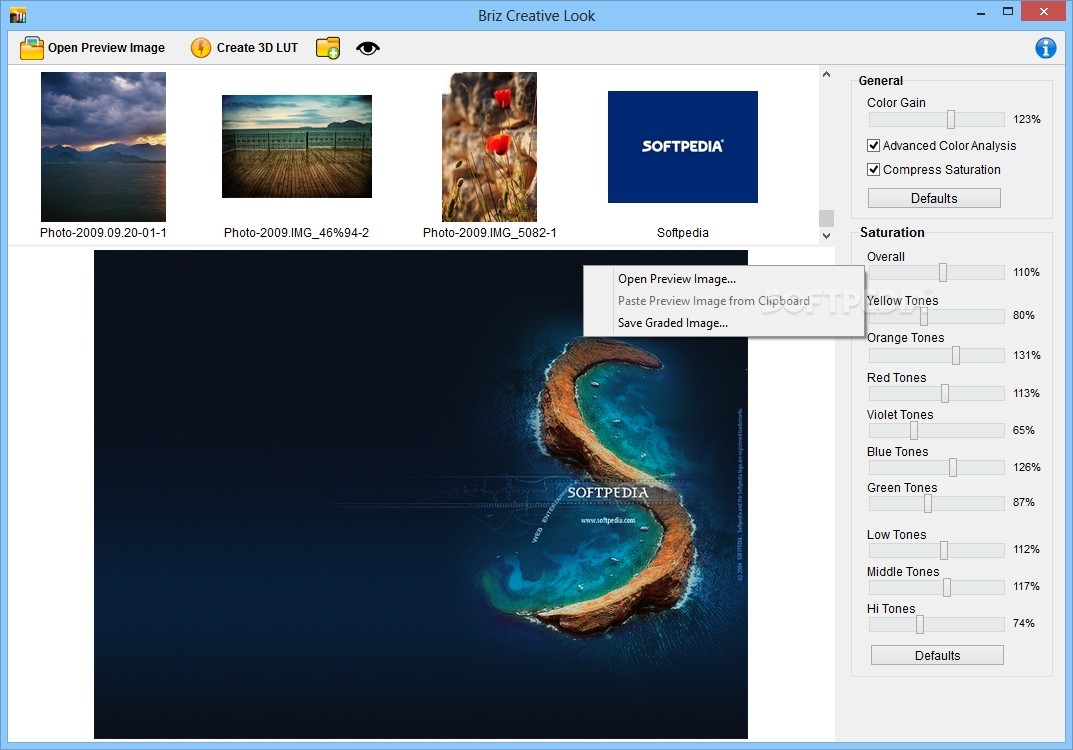The width and height of the screenshot is (1073, 750).
Task: Open the blue info icon
Action: [x=1045, y=48]
